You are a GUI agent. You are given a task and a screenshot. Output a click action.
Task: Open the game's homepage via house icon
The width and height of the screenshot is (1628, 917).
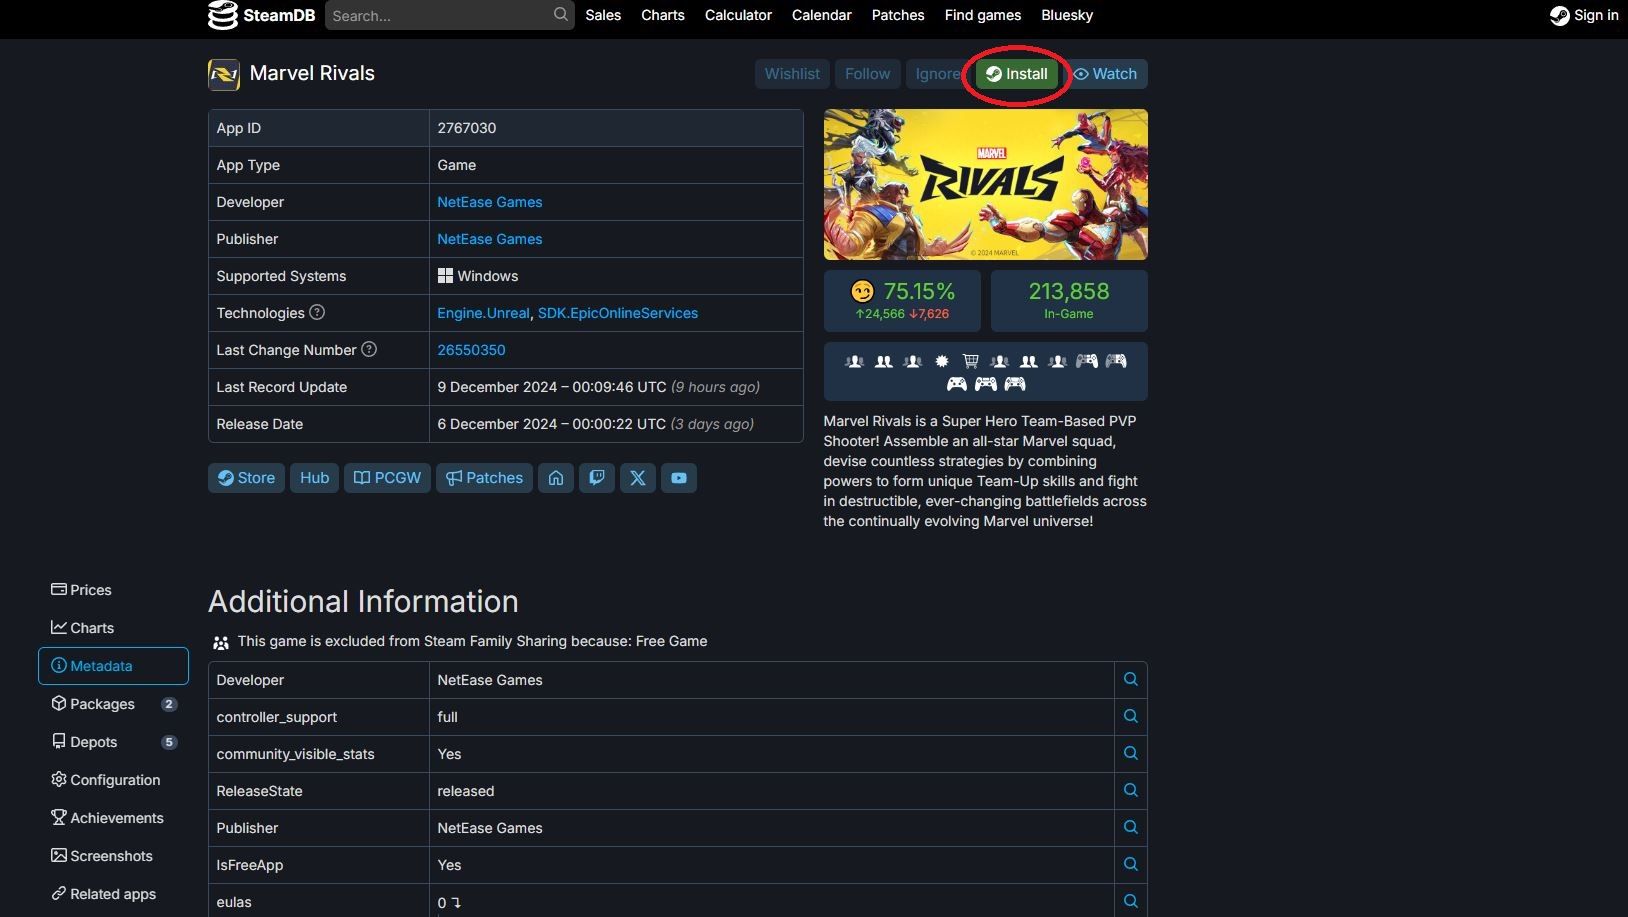pos(556,478)
